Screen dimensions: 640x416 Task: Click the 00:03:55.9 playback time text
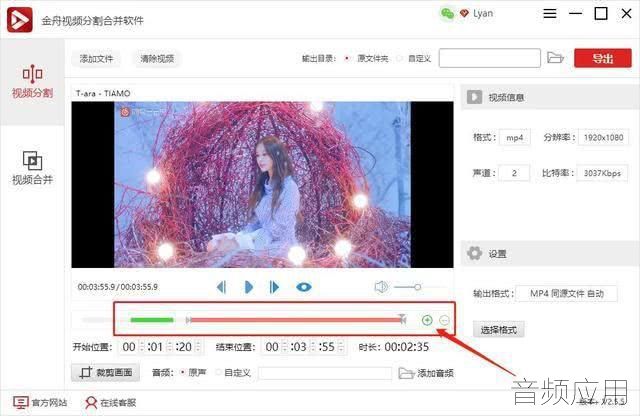(118, 287)
